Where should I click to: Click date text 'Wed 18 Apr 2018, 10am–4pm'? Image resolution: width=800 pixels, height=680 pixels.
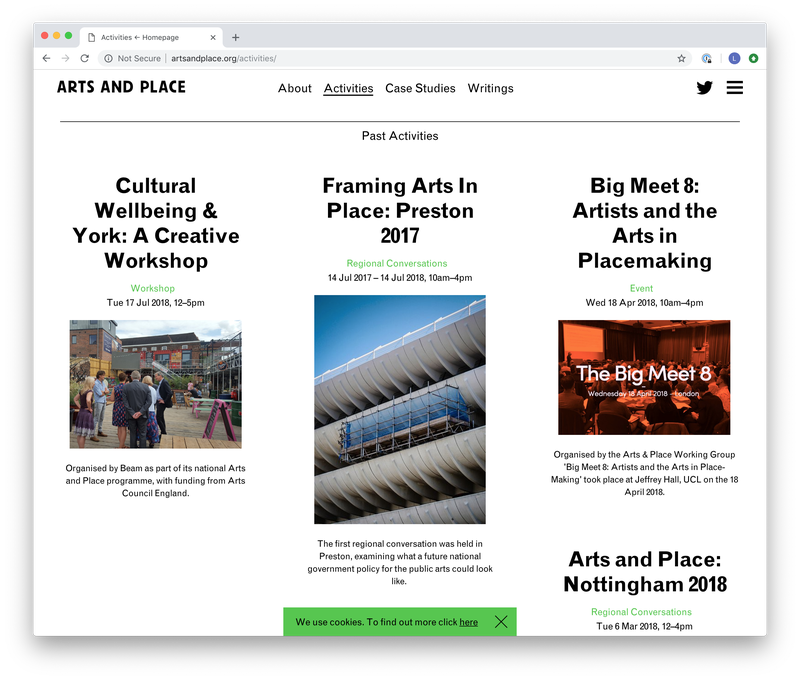644,303
